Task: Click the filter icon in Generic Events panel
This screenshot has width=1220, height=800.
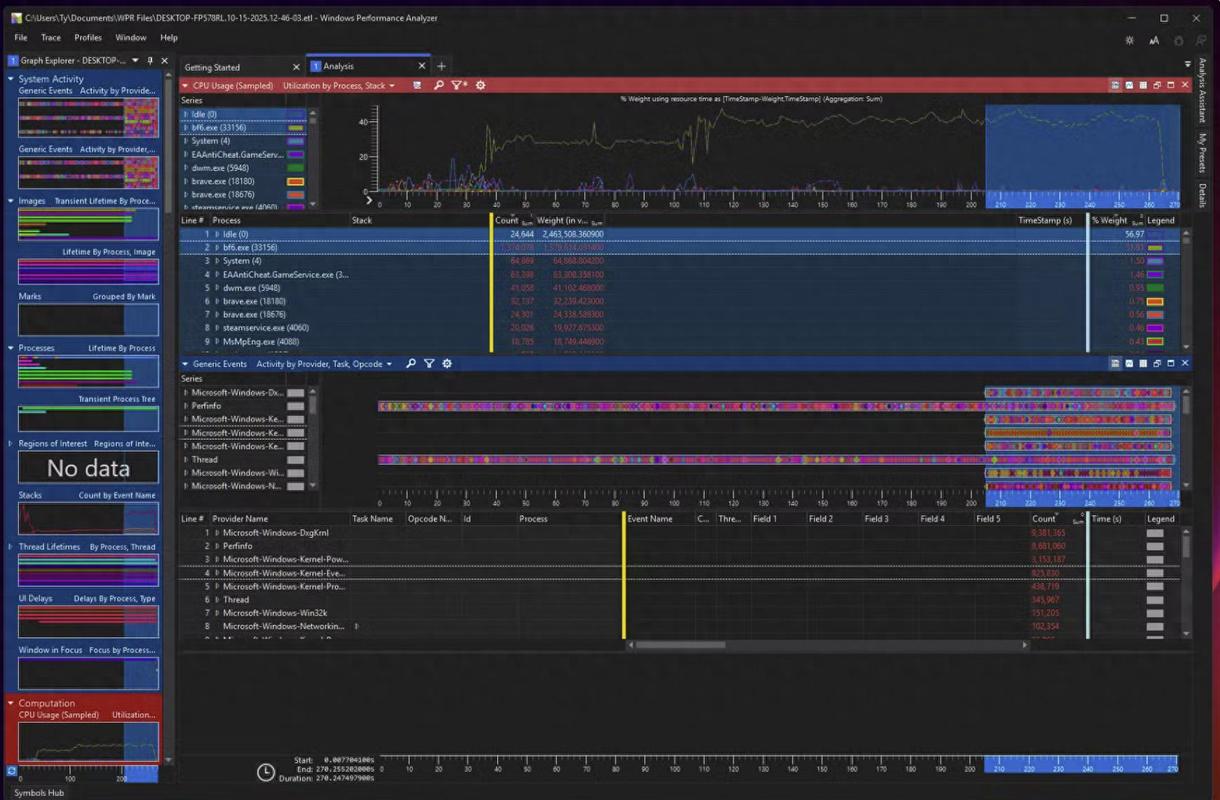Action: click(x=429, y=364)
